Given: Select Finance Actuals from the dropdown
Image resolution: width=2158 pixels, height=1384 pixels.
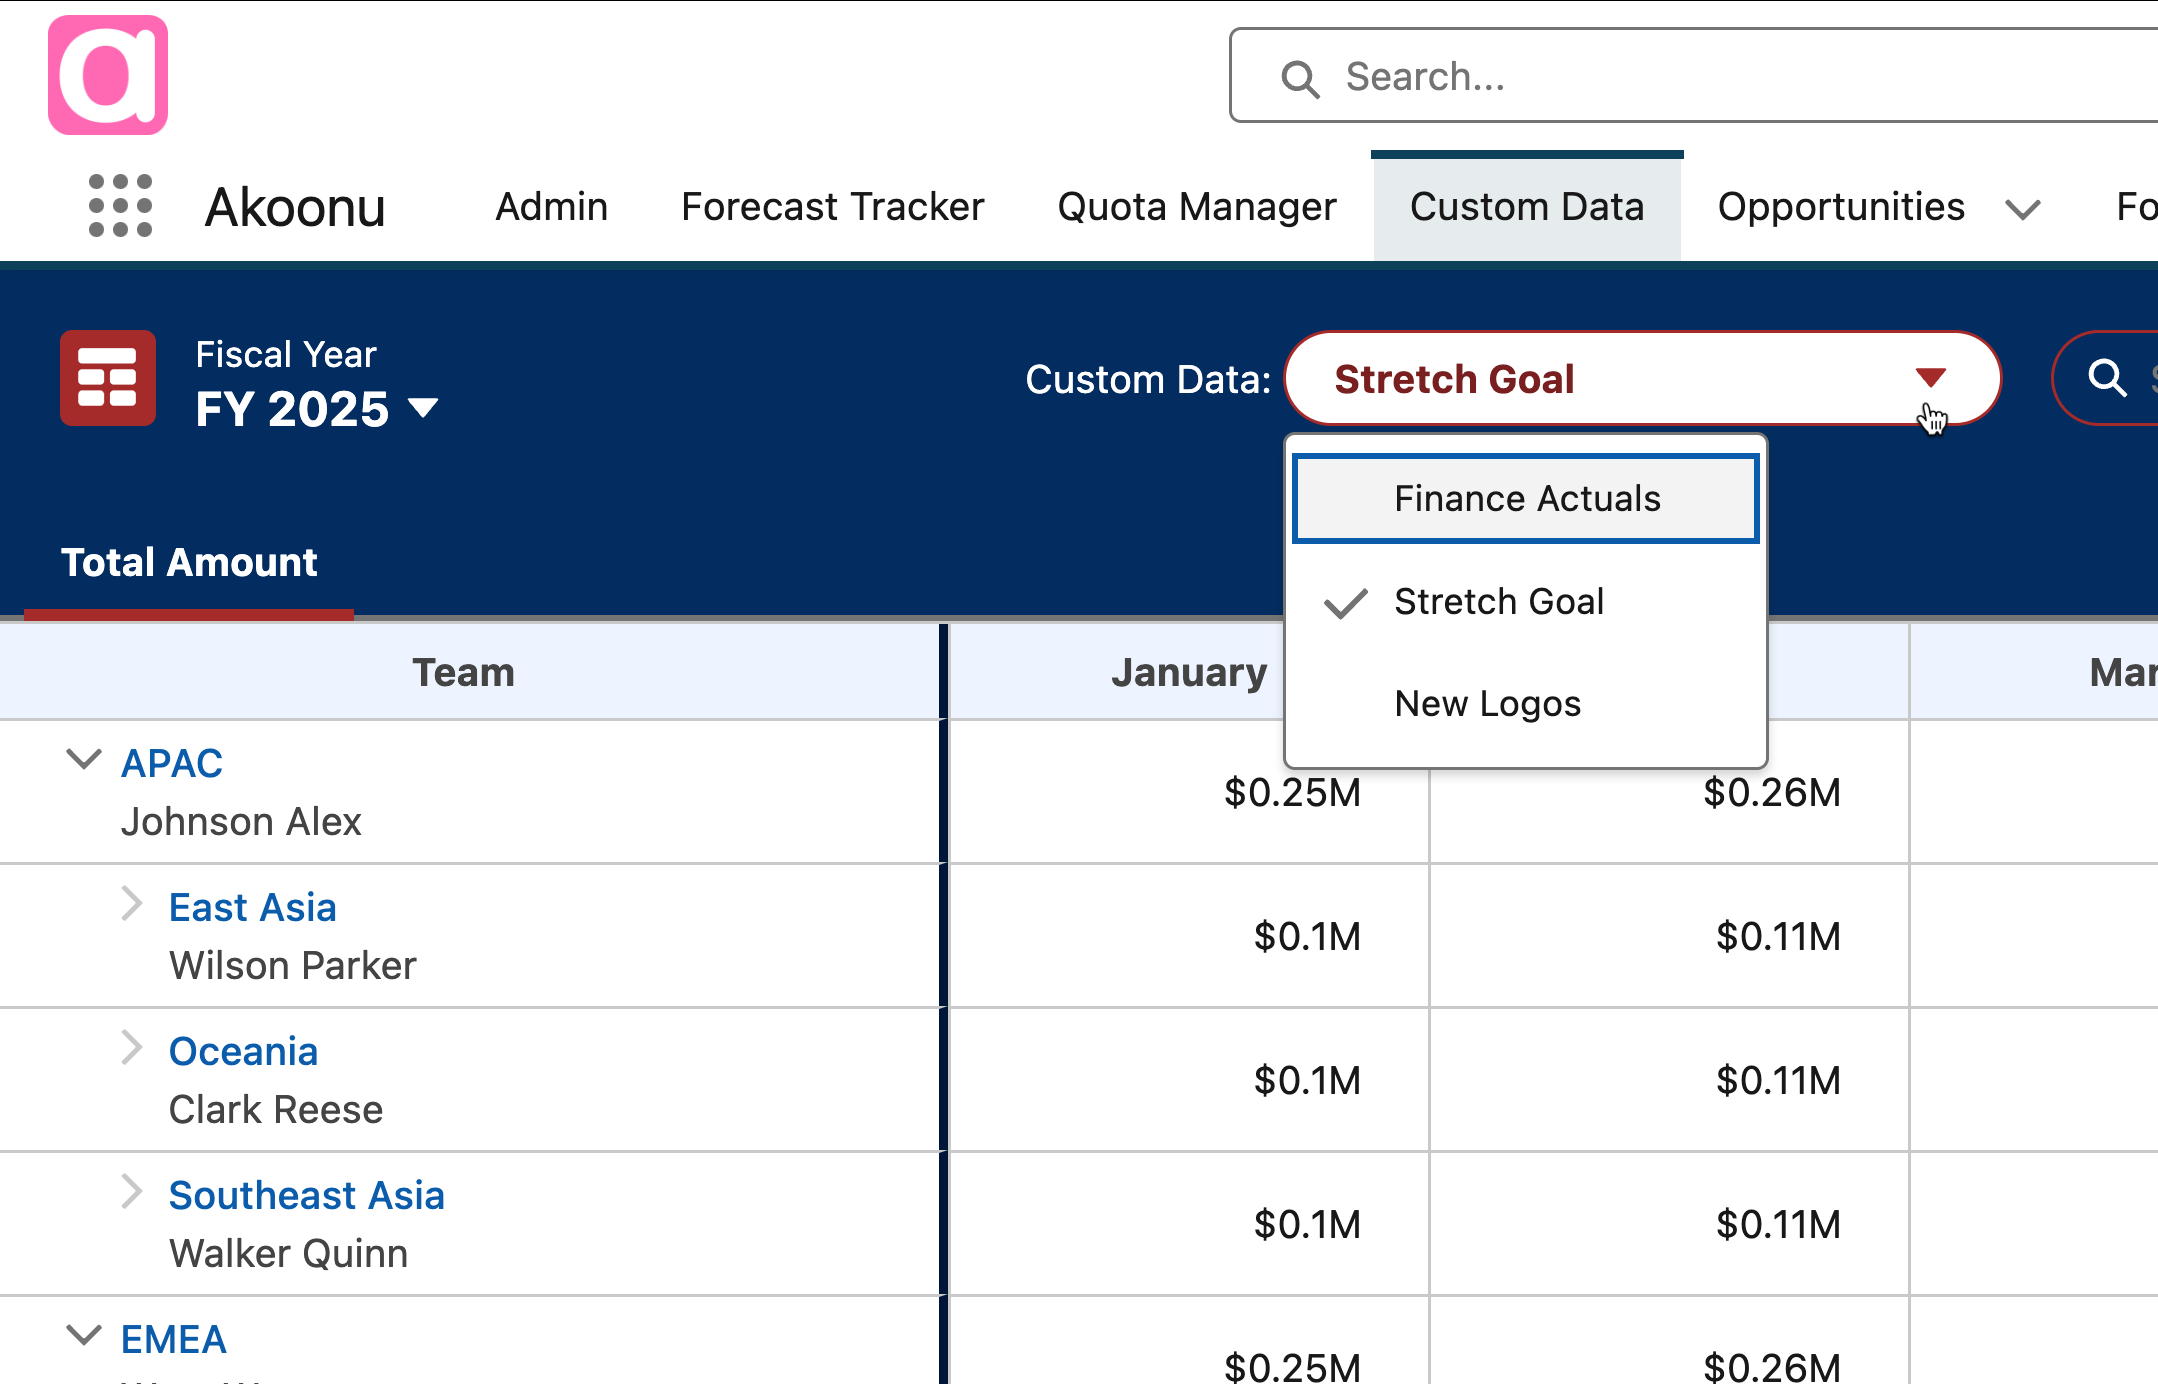Looking at the screenshot, I should (1526, 499).
